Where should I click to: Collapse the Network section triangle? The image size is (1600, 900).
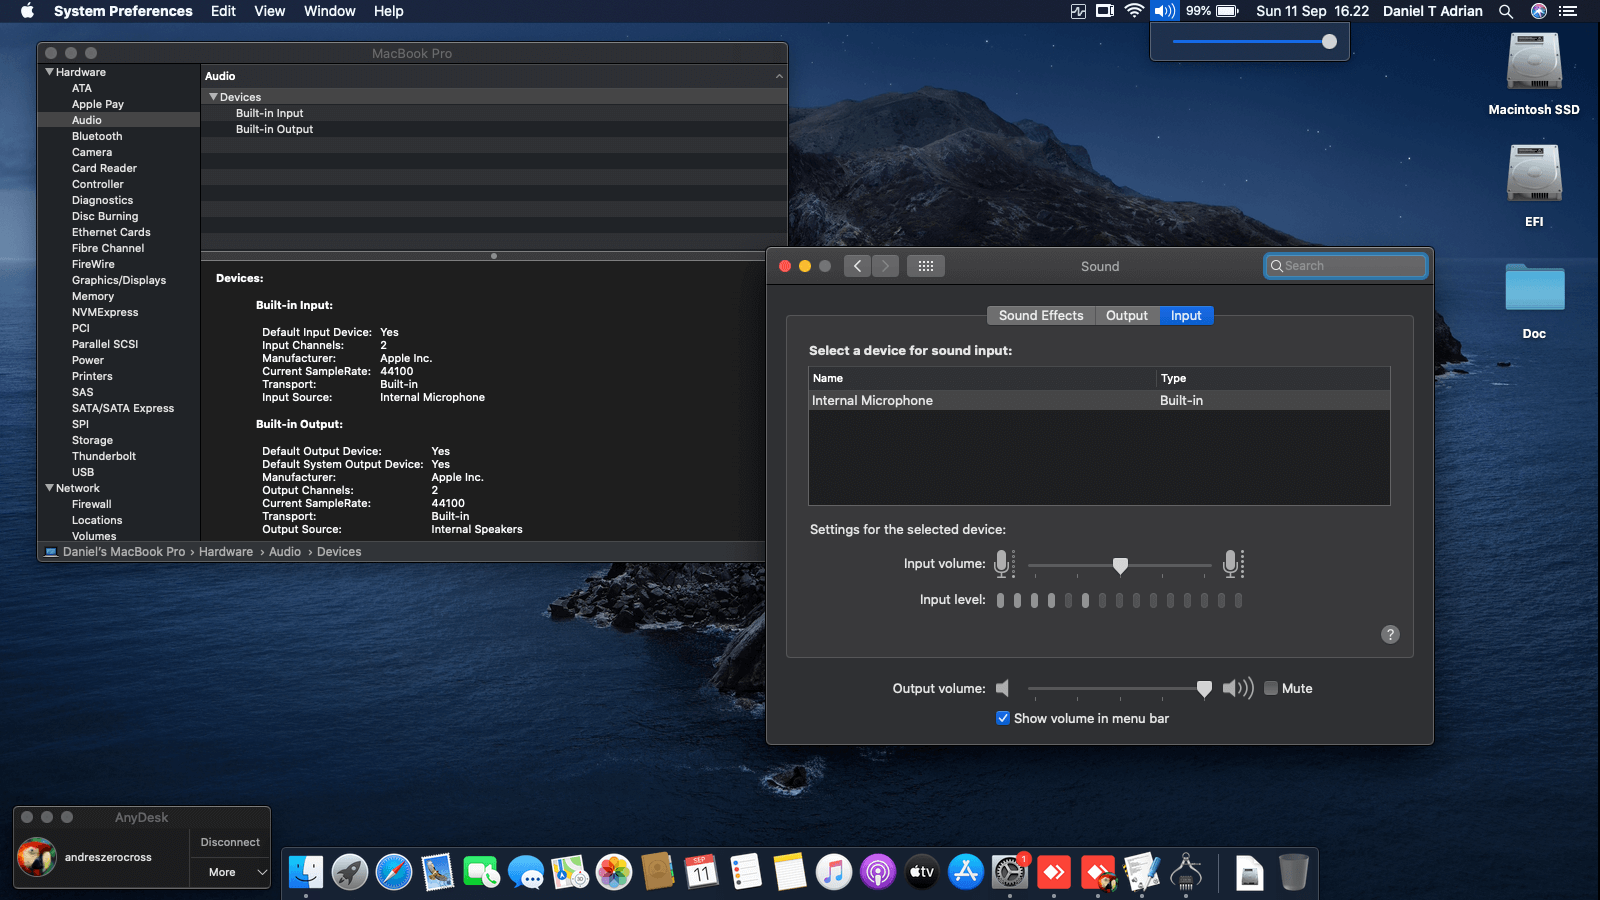49,488
